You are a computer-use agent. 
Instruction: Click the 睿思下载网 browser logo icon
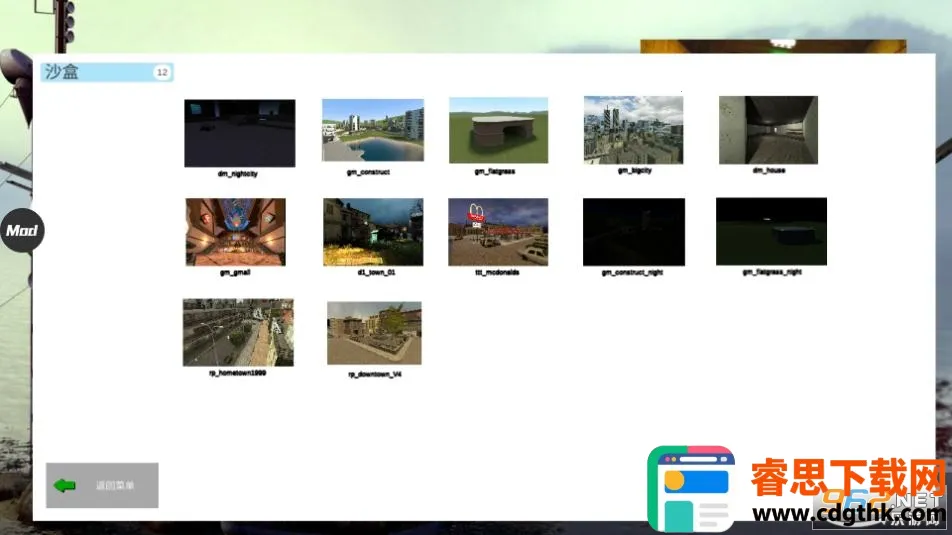click(x=691, y=490)
